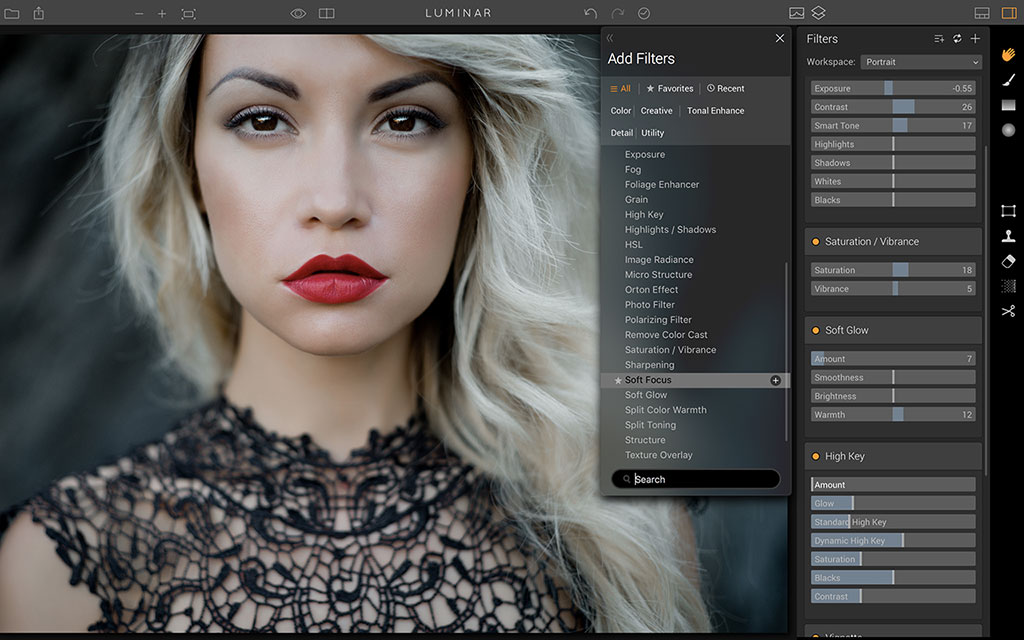Viewport: 1024px width, 640px height.
Task: Click the Share export icon
Action: tap(39, 13)
